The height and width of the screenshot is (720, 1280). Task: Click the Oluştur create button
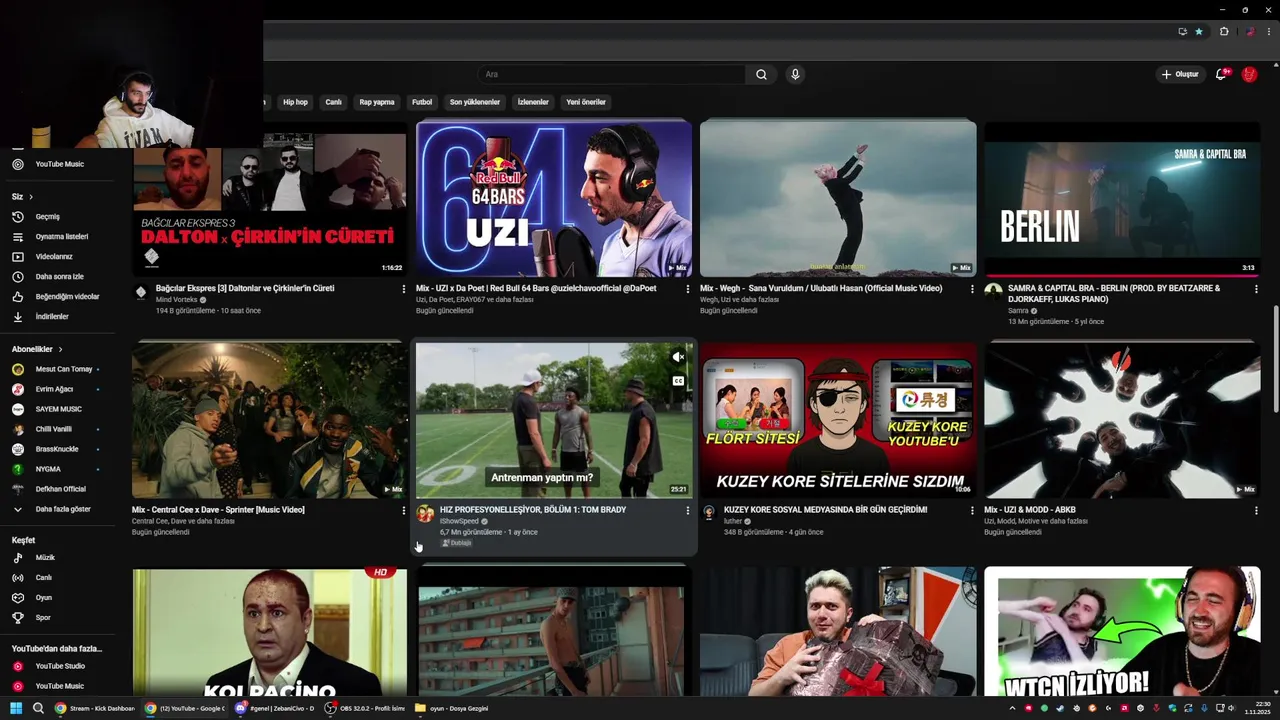pos(1180,74)
